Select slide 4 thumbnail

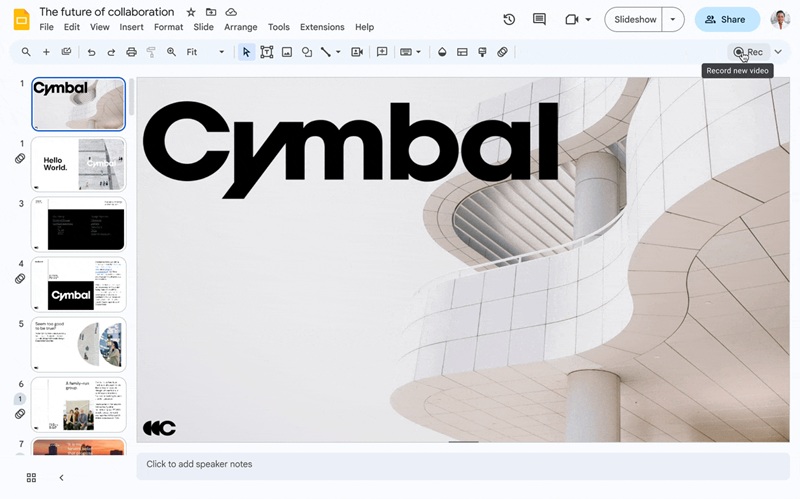[x=78, y=284]
